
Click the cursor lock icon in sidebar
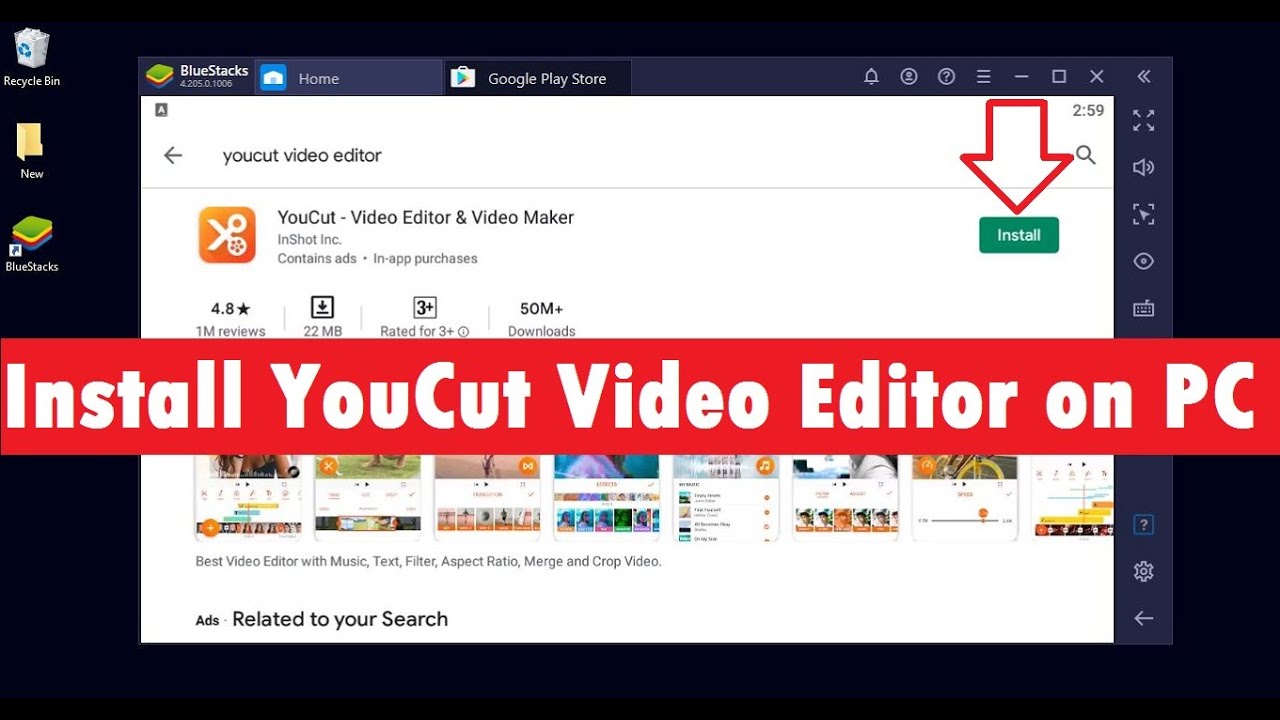tap(1144, 214)
